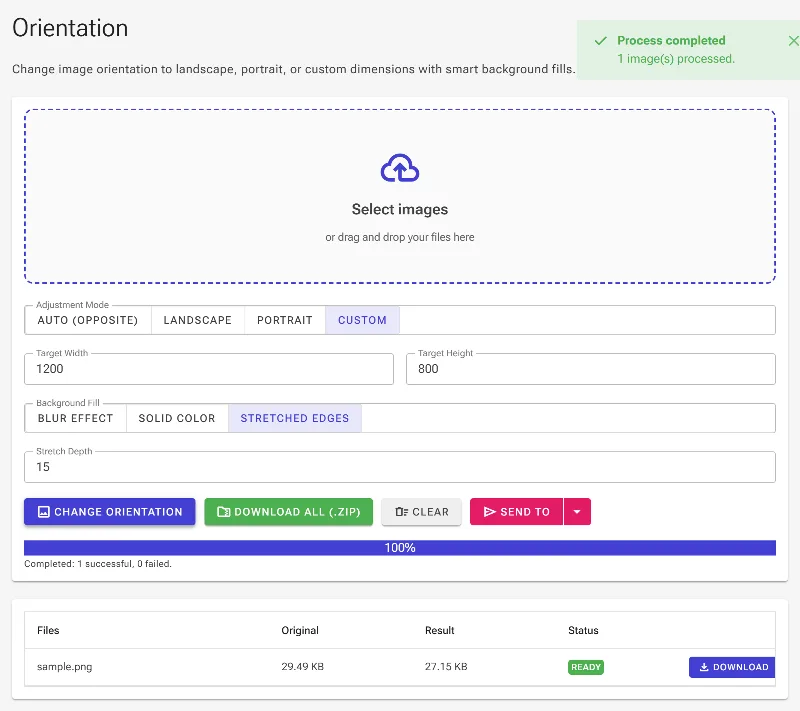
Task: Choose Solid Color background fill
Action: coord(177,418)
